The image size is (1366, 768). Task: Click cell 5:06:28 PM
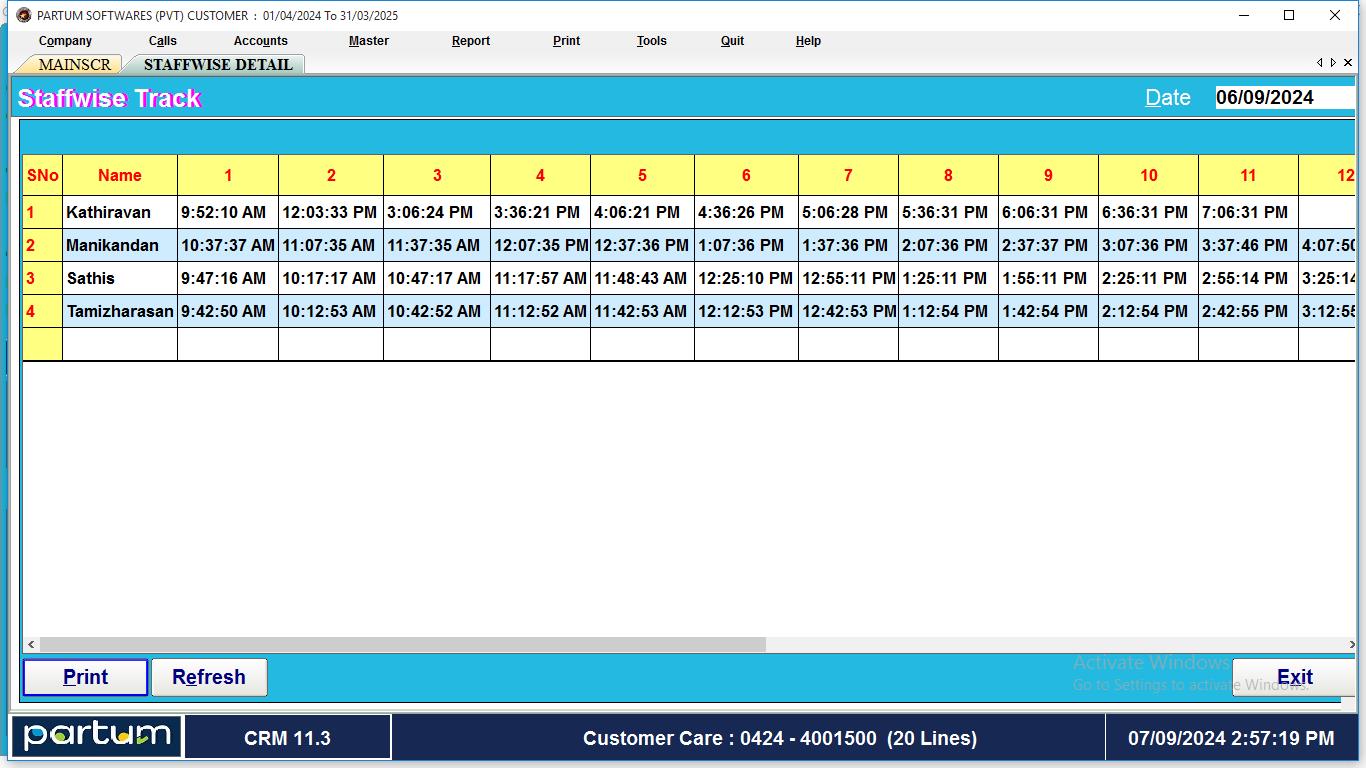[x=848, y=212]
